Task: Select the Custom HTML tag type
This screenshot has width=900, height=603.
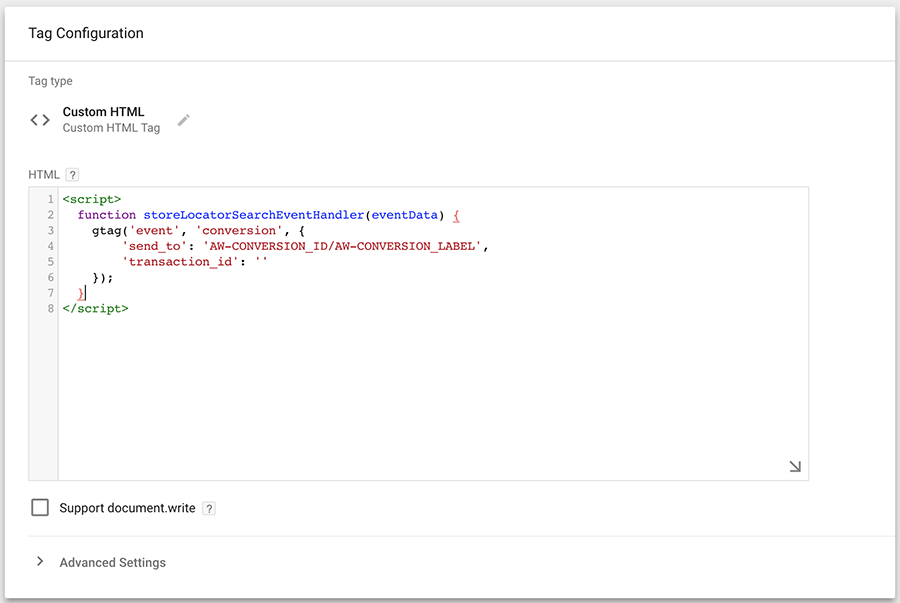Action: tap(103, 112)
